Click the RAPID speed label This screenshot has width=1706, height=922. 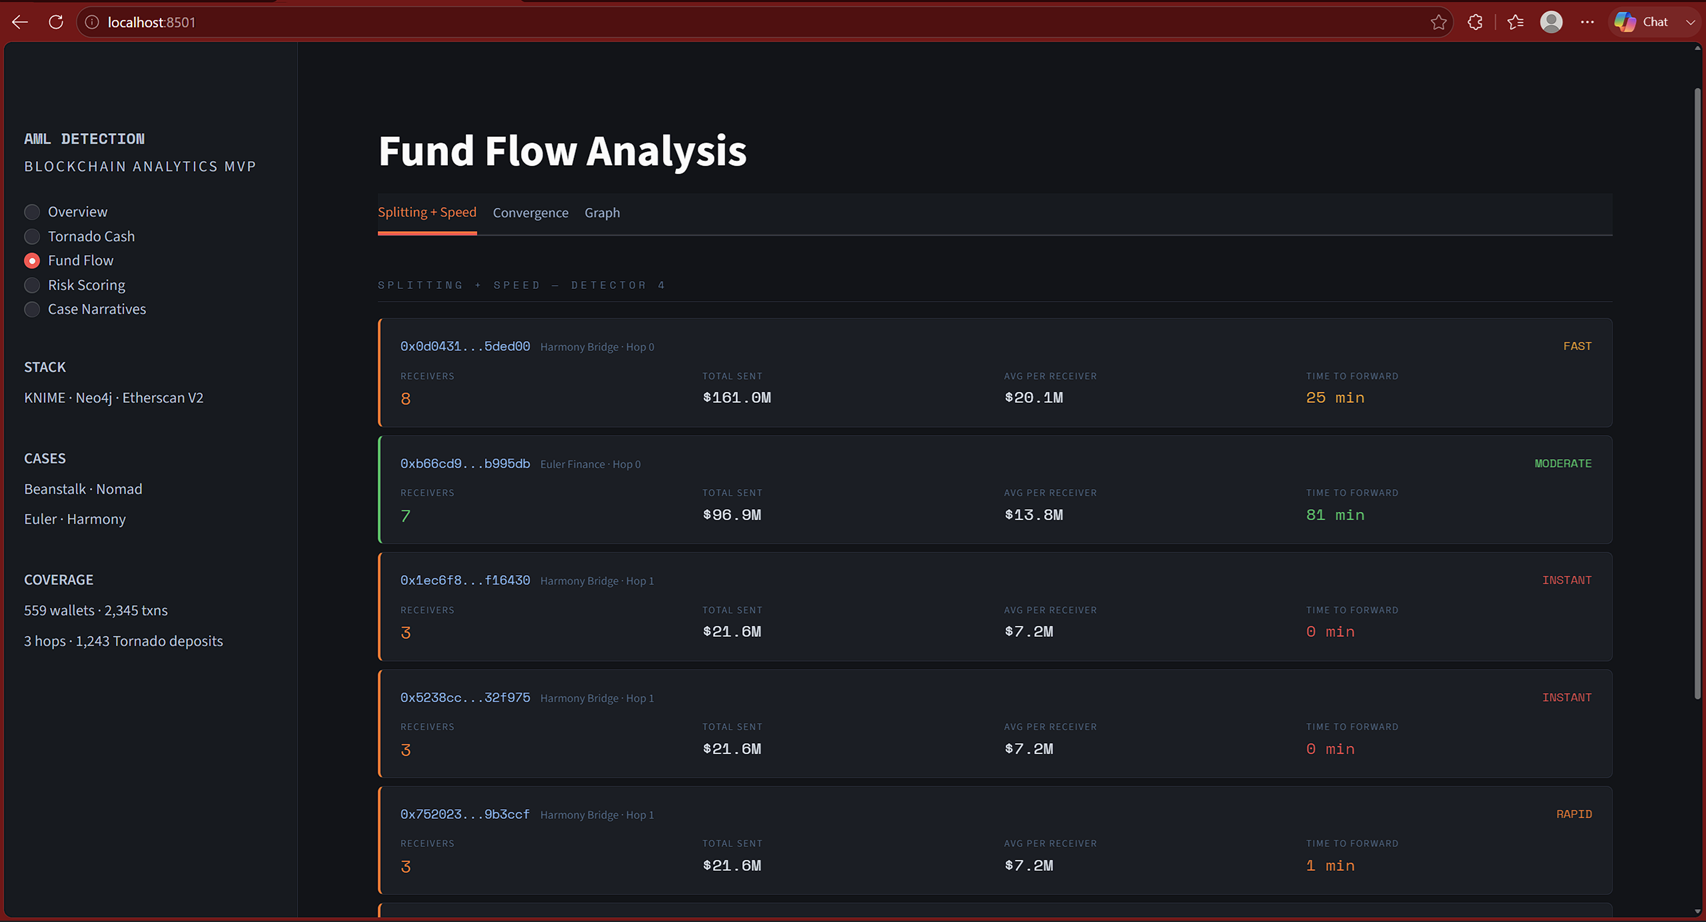pos(1574,814)
